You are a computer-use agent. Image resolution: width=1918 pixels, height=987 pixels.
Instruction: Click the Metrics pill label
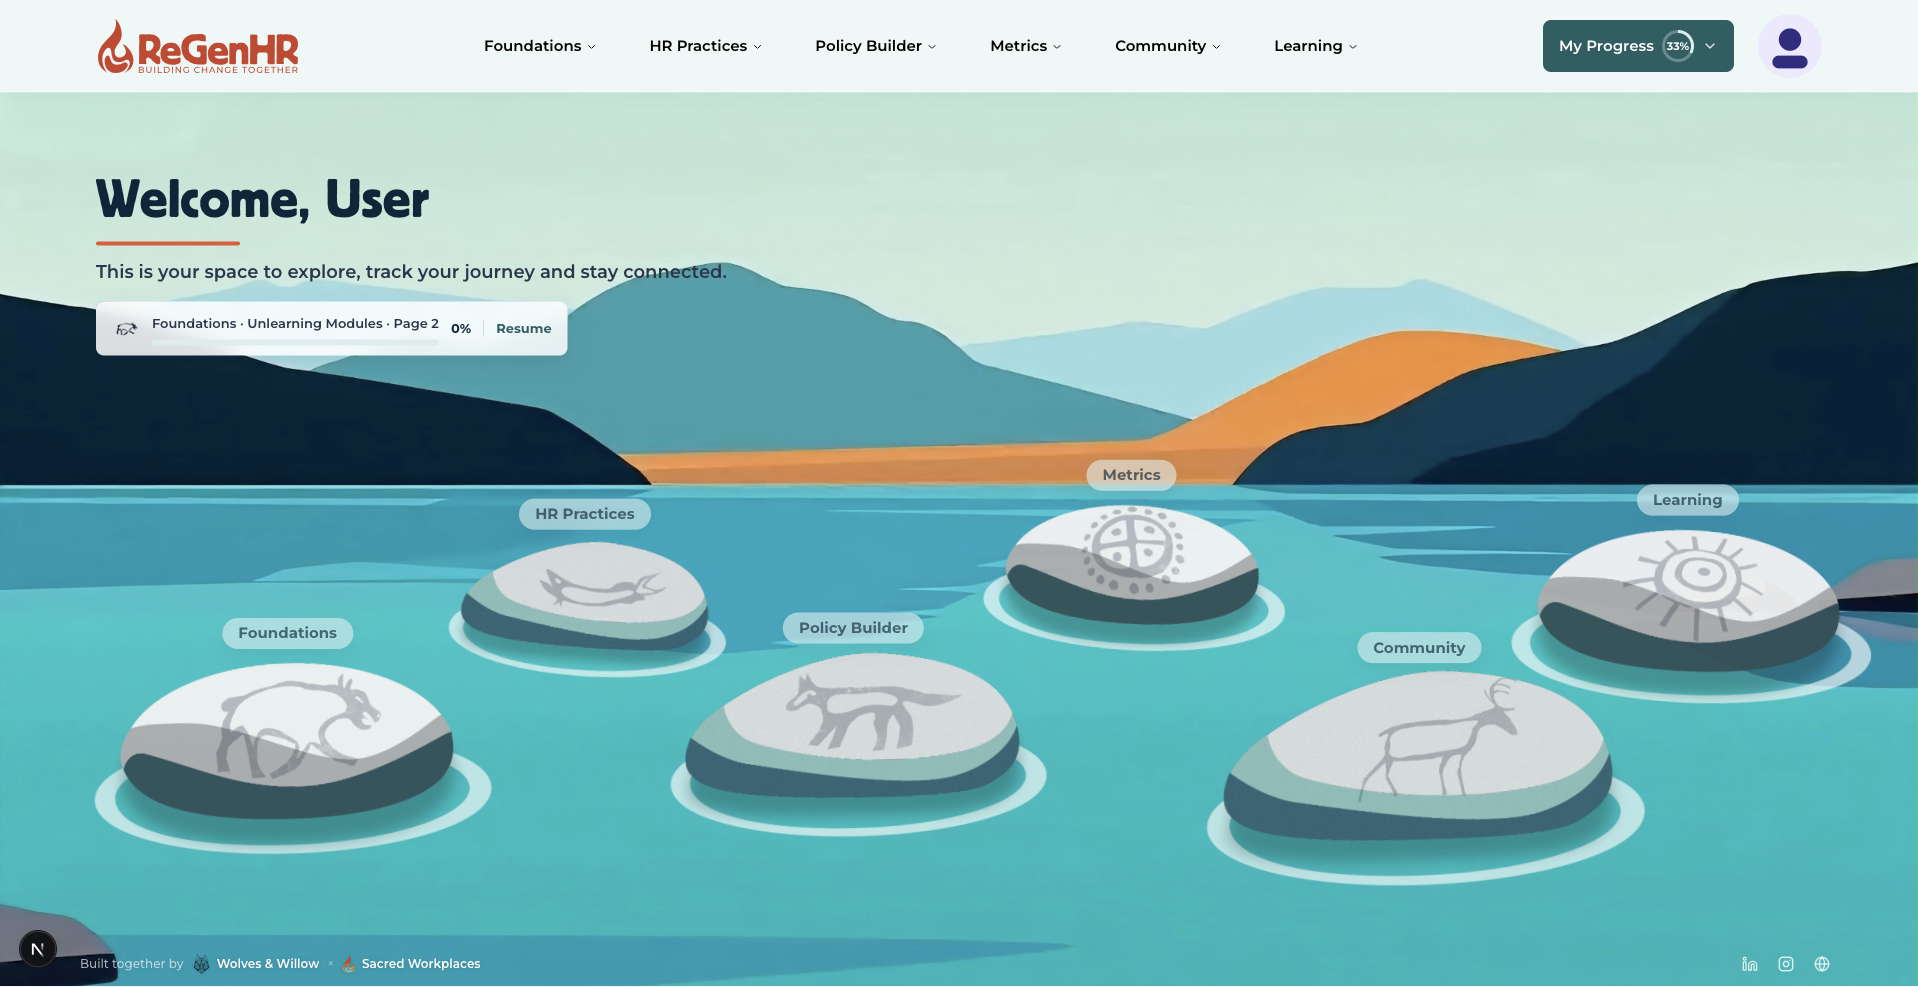pyautogui.click(x=1131, y=475)
